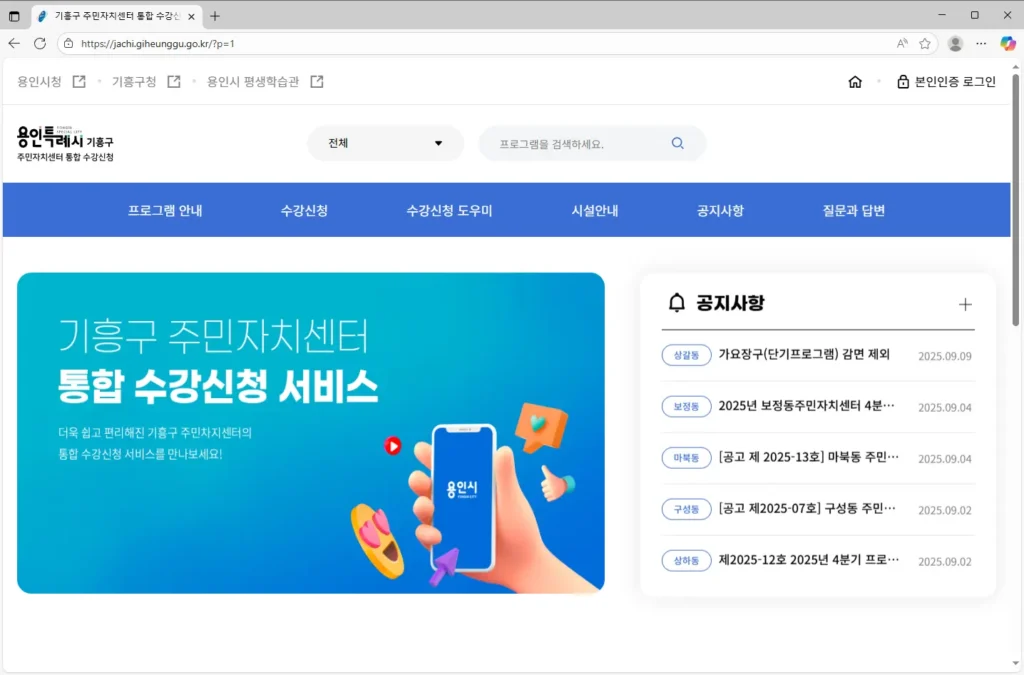Expand all notices with the plus icon

965,304
